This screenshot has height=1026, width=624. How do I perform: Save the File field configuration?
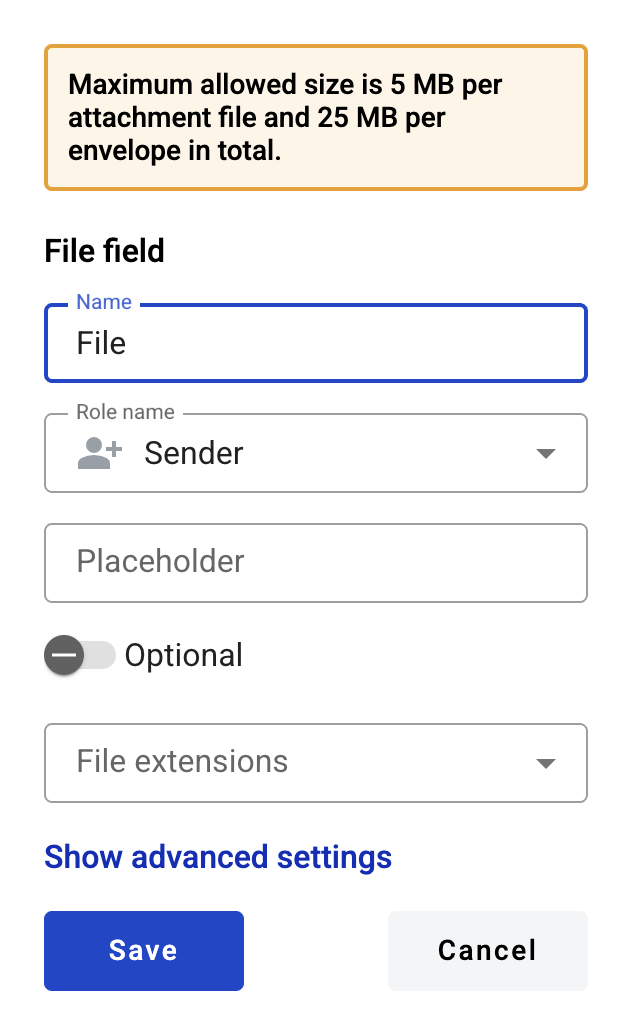tap(143, 951)
